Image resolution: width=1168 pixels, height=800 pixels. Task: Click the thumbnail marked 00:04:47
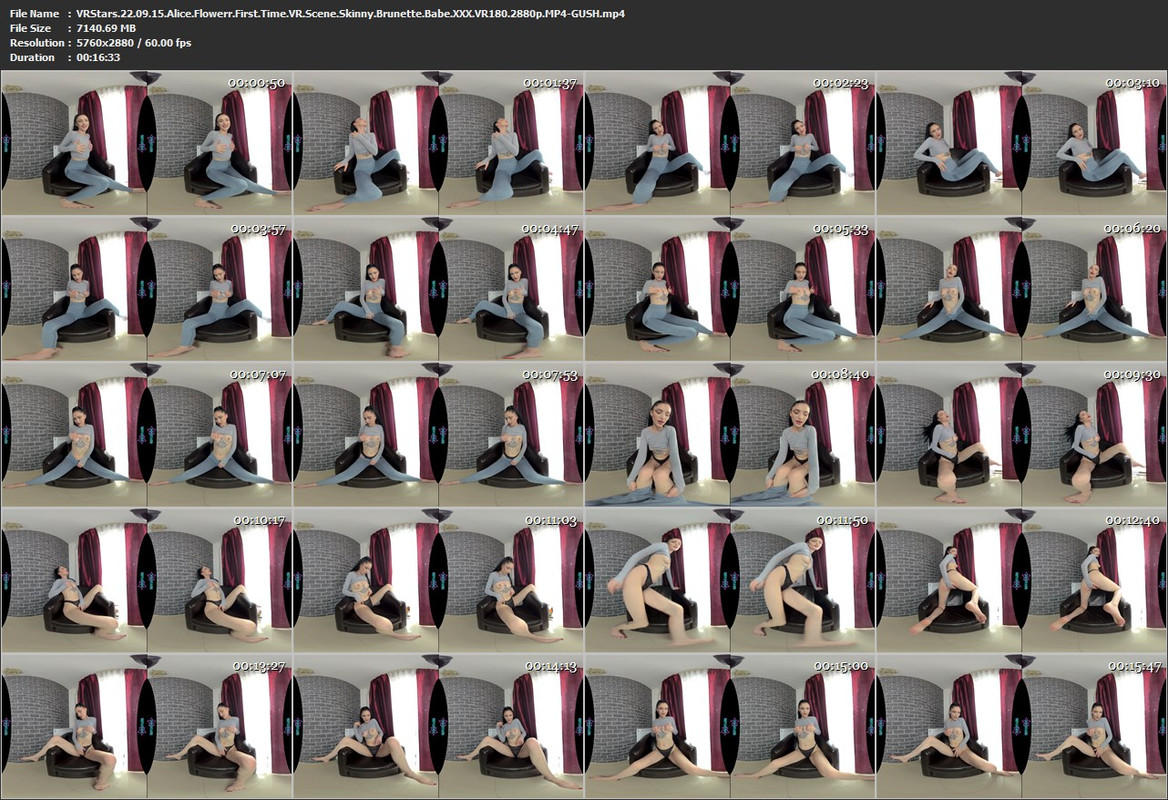click(x=439, y=289)
